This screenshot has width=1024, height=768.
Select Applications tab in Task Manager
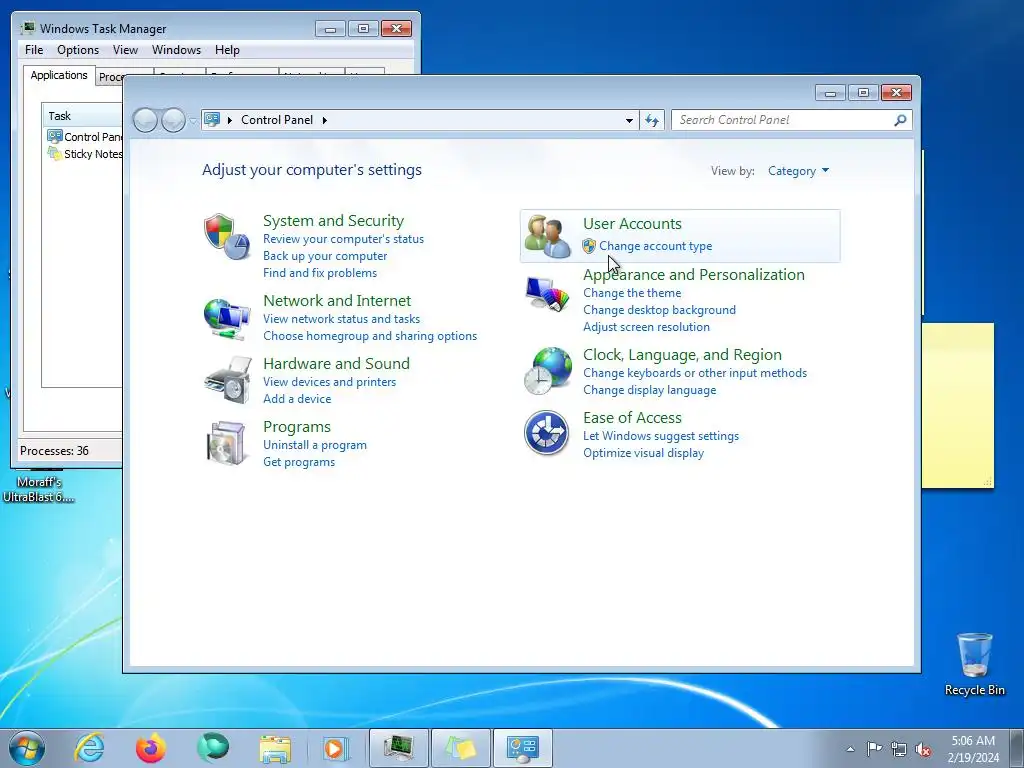(59, 75)
